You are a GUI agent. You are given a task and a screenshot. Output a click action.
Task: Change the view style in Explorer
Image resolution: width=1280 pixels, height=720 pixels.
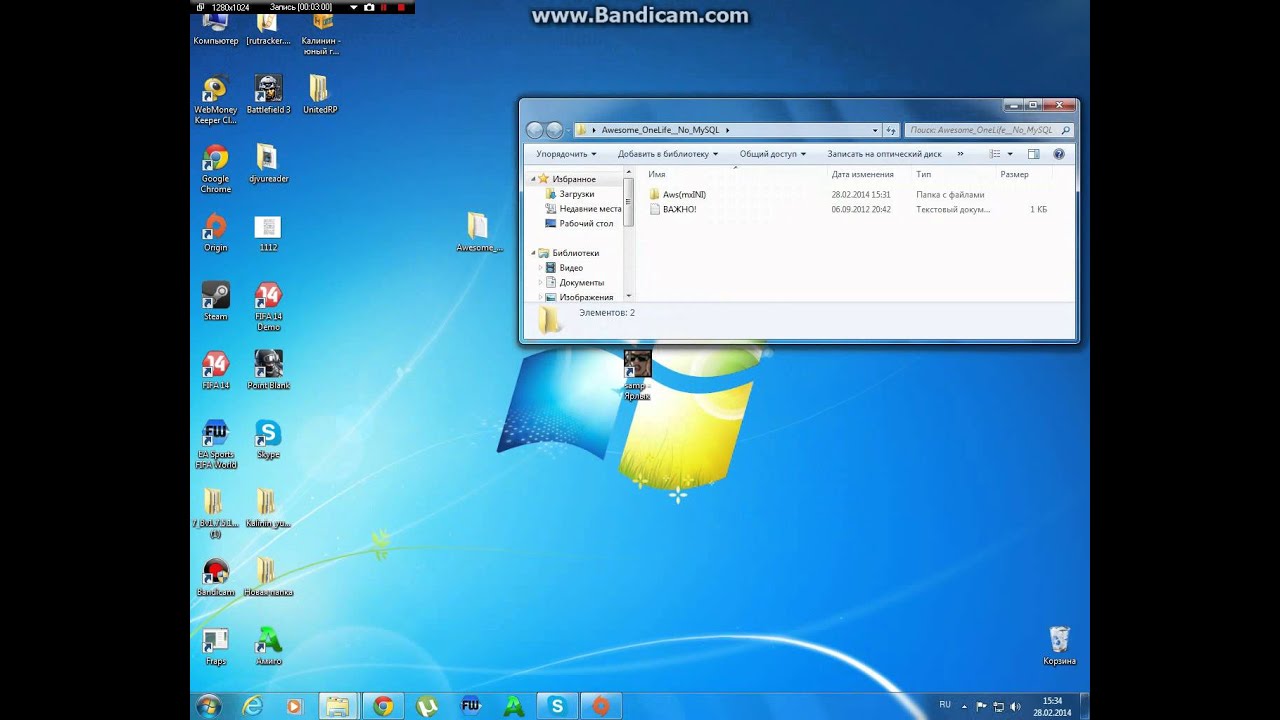[x=994, y=154]
